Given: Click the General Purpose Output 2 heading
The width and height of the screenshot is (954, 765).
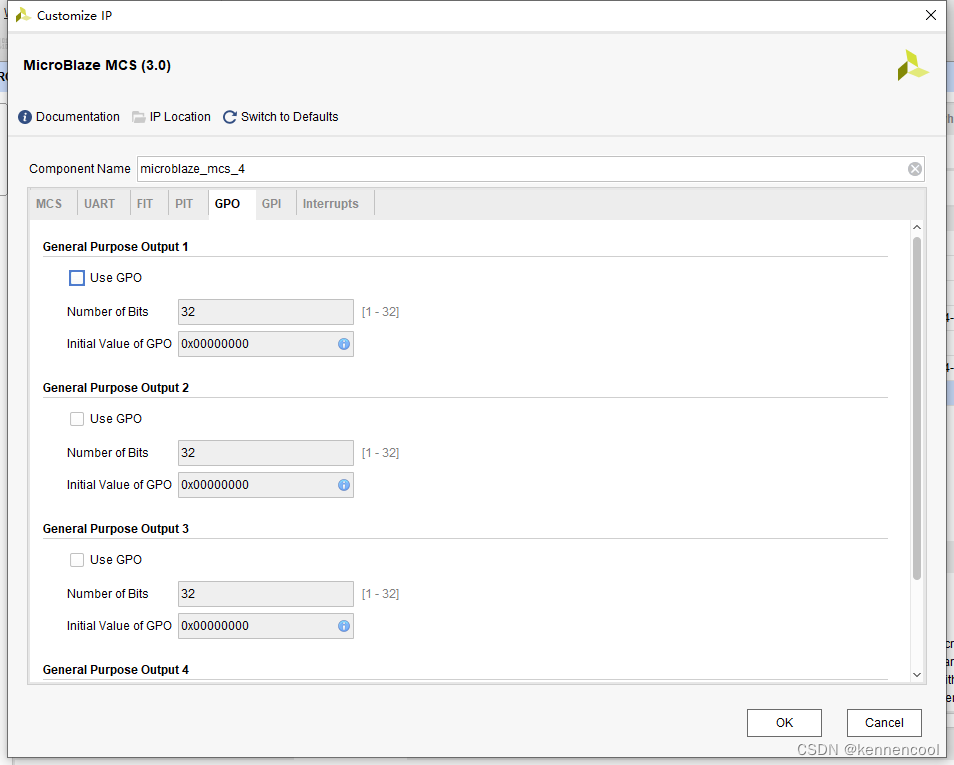Looking at the screenshot, I should tap(116, 388).
